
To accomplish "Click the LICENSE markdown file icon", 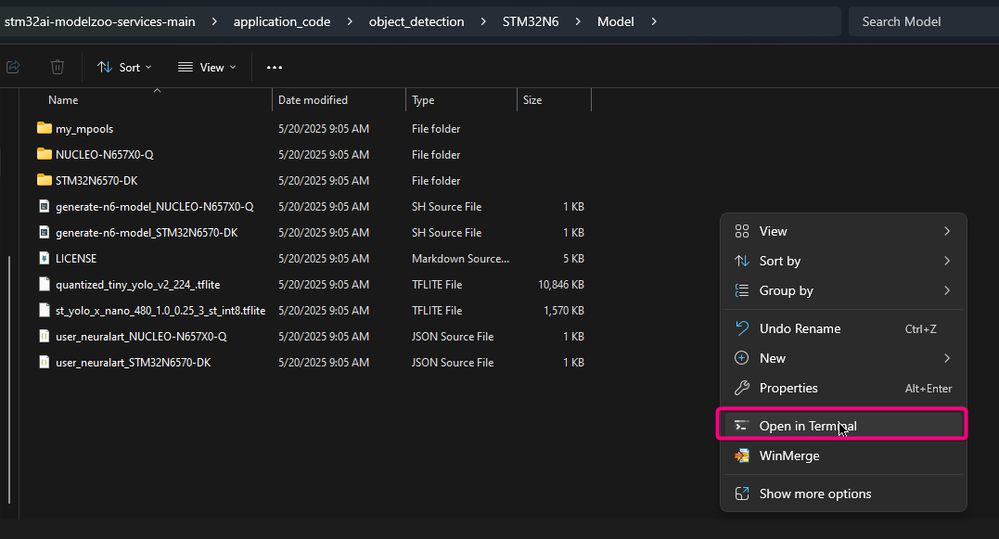I will tap(44, 259).
